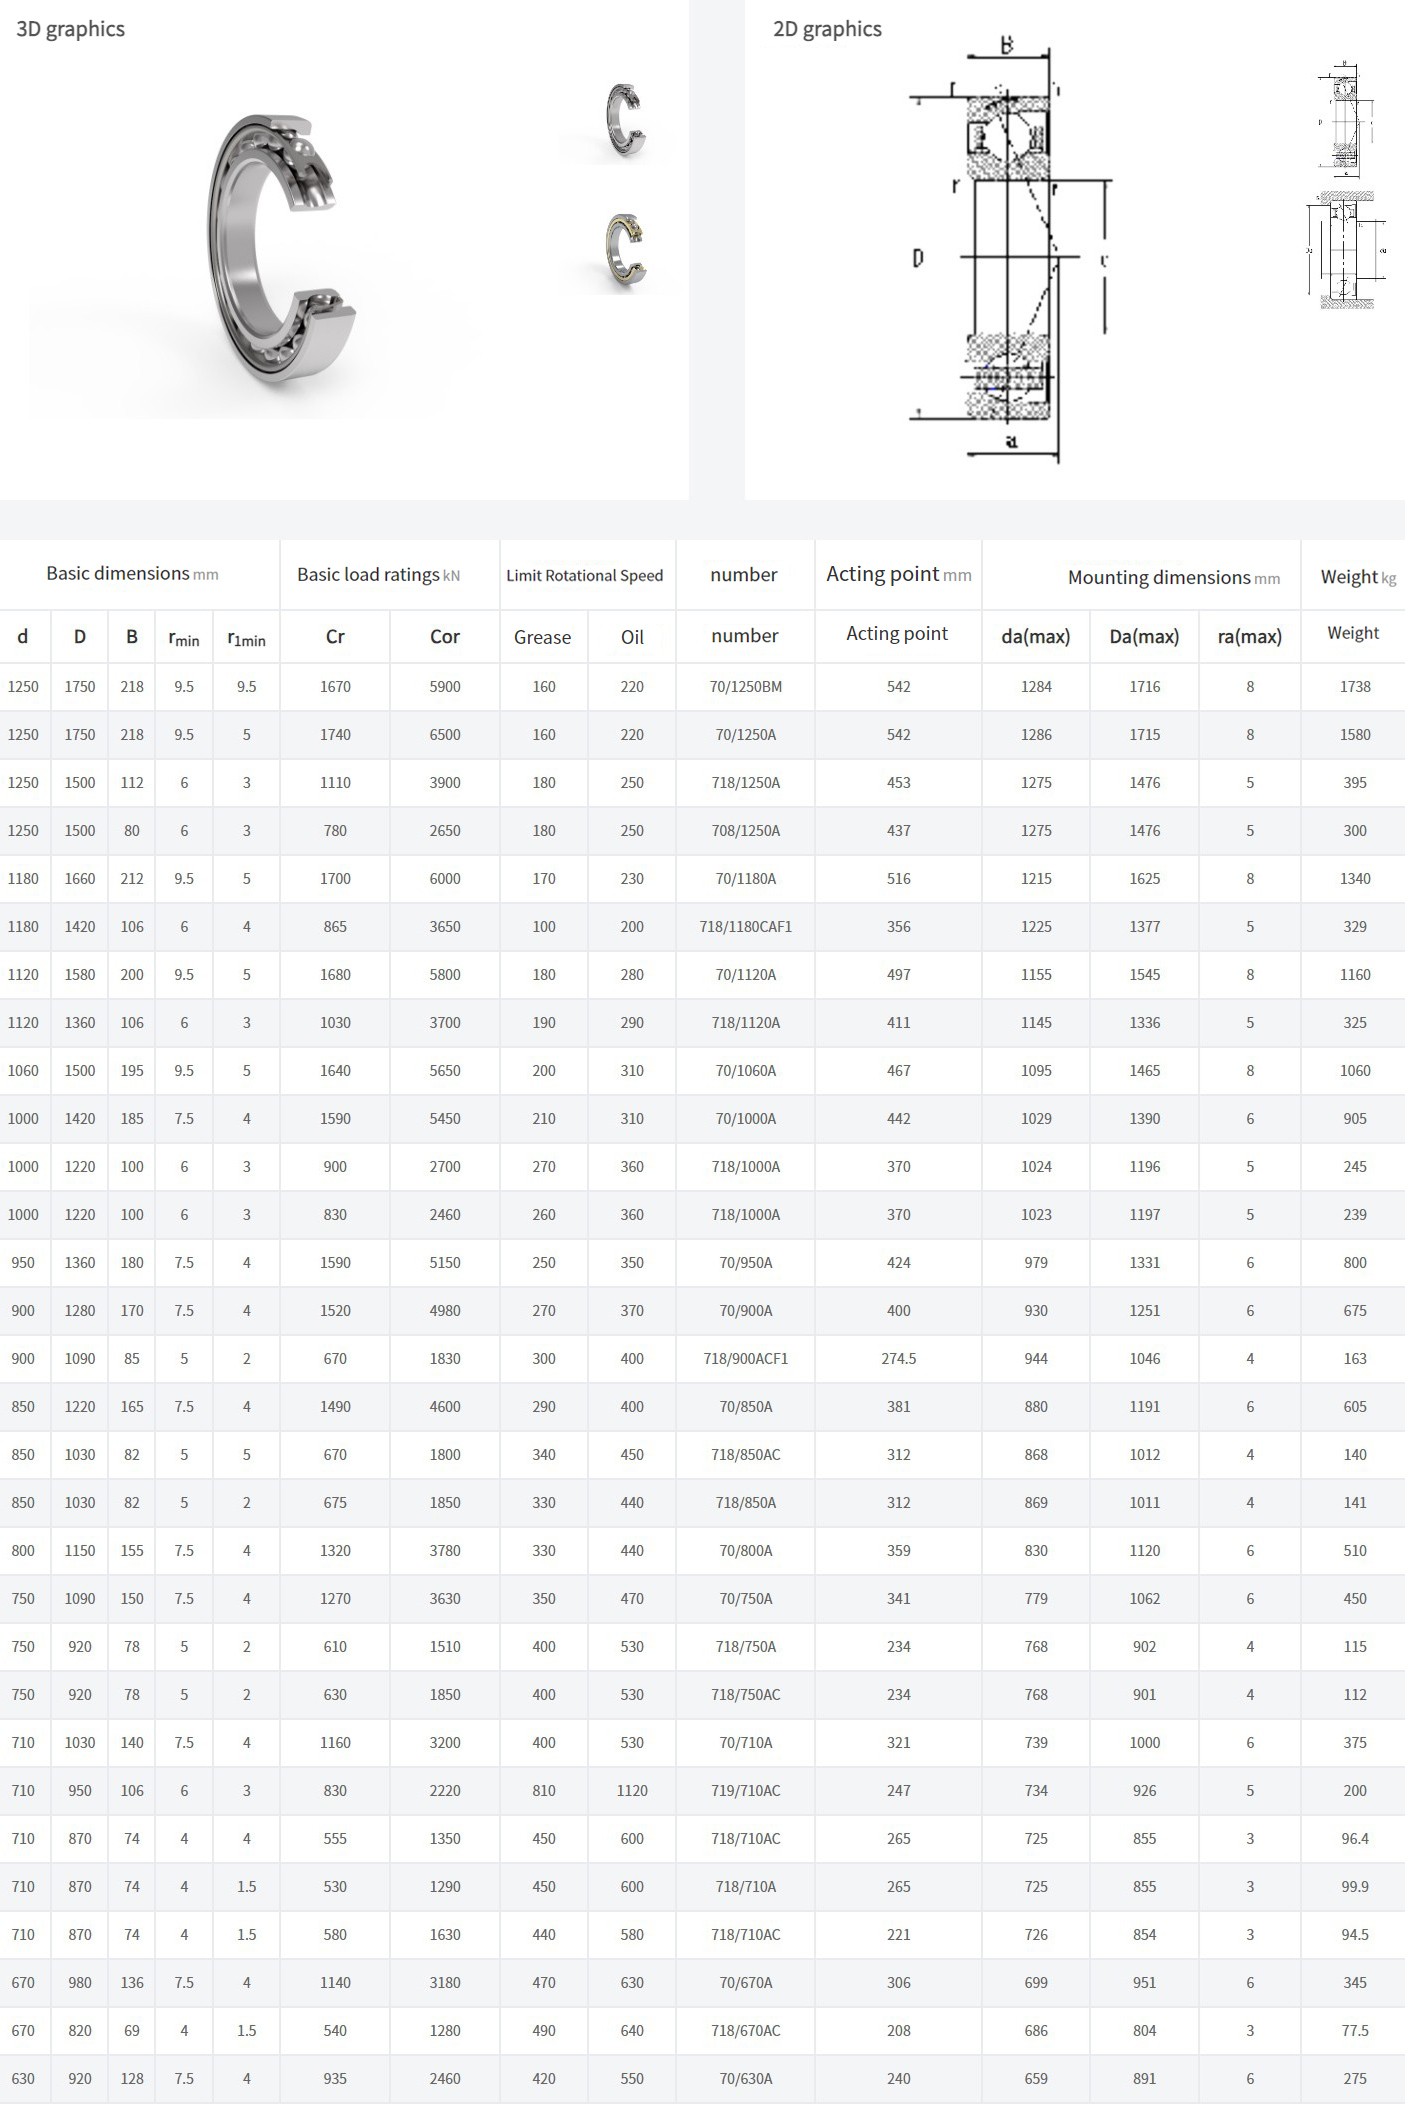Select bearing number 70/1120A
The image size is (1409, 2122).
click(x=746, y=975)
